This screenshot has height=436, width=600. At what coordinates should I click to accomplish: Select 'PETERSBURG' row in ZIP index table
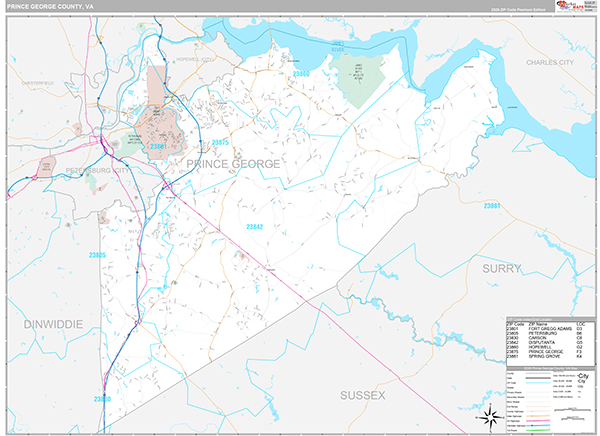(548, 333)
